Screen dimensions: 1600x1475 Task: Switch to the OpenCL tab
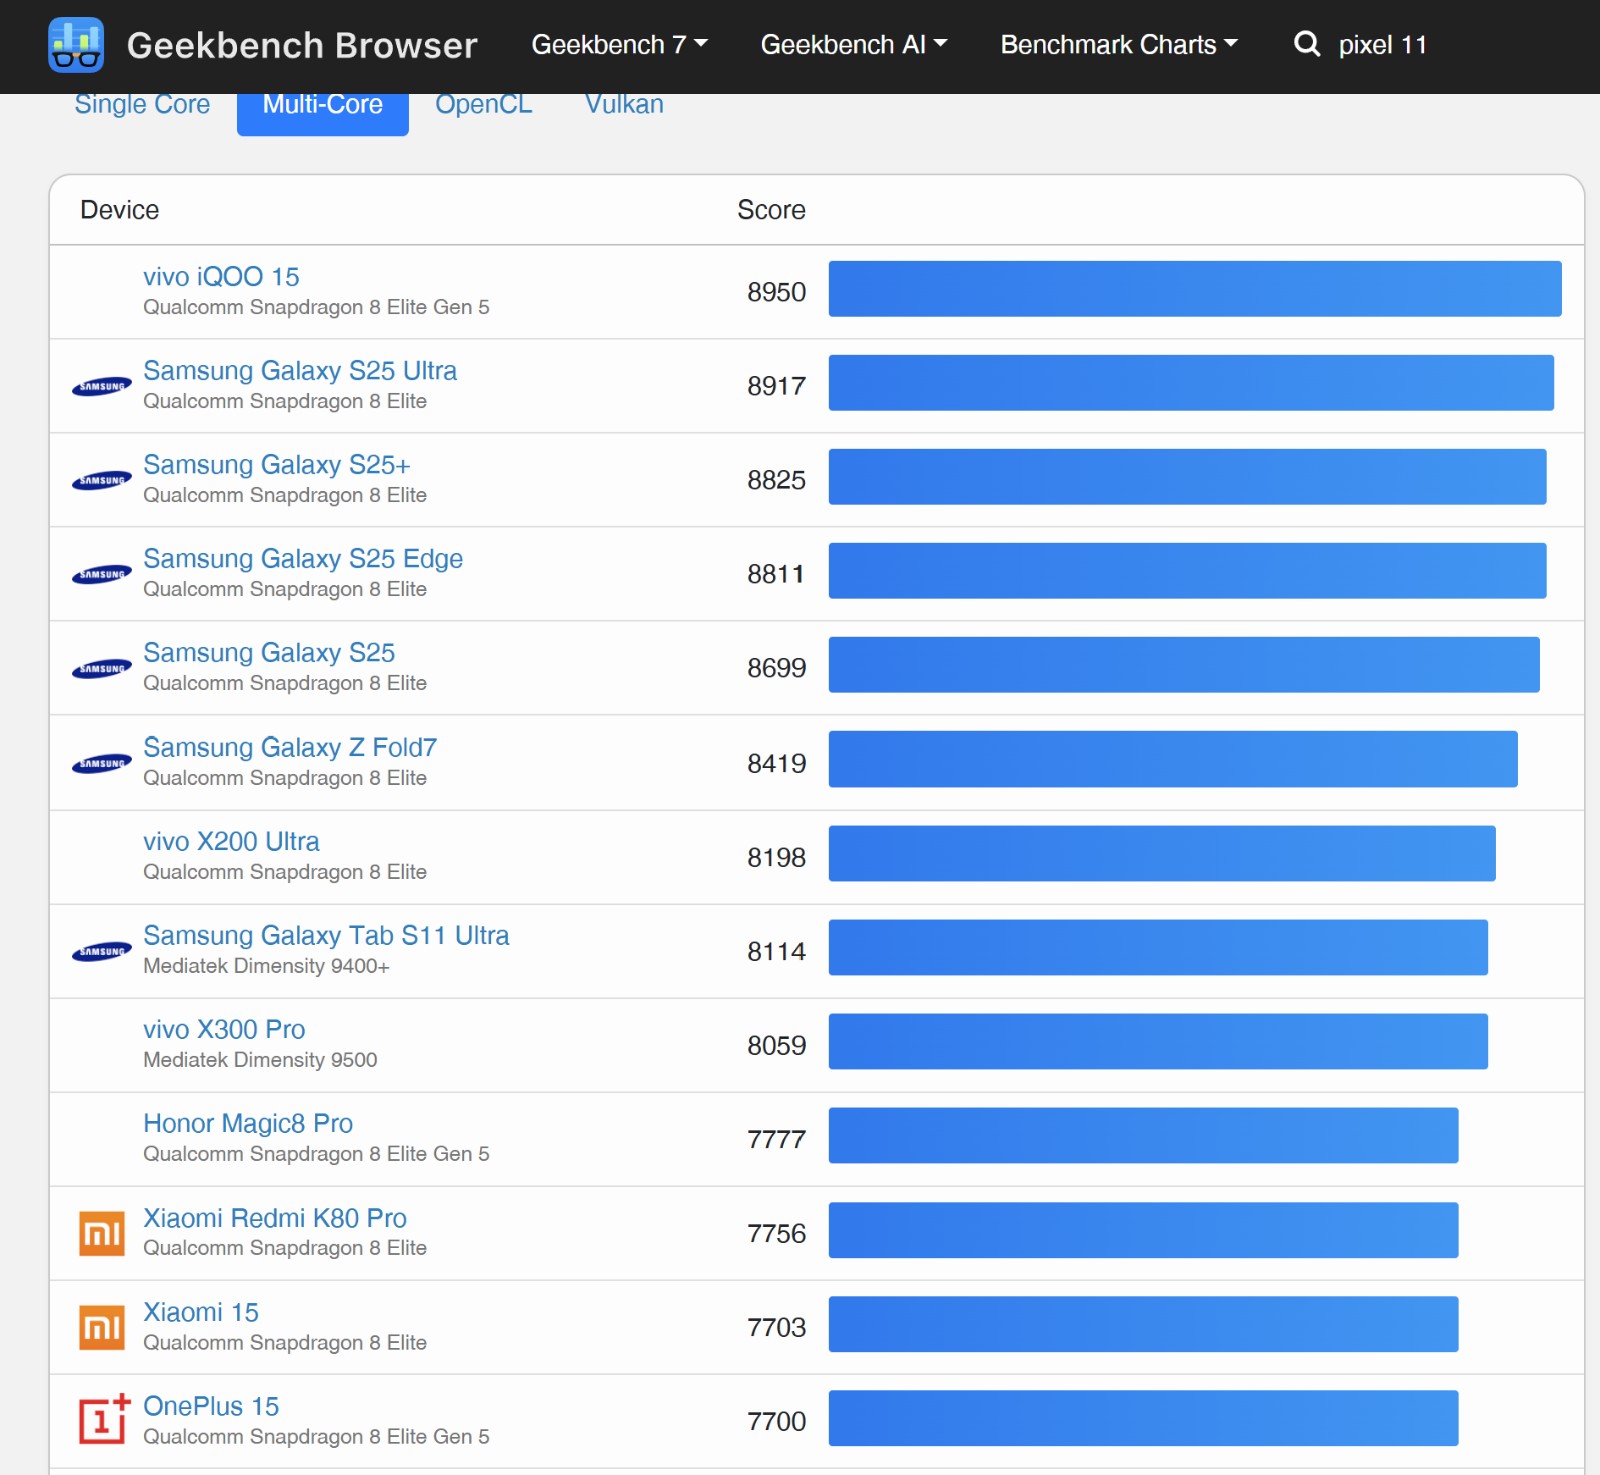pyautogui.click(x=484, y=105)
